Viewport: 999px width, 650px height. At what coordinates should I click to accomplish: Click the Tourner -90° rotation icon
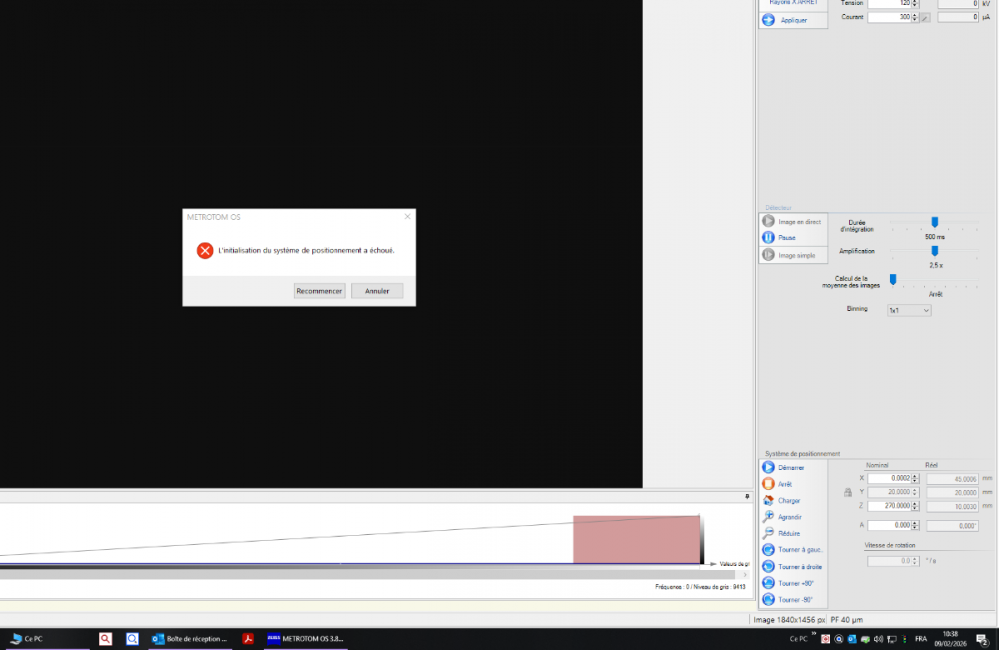point(768,600)
